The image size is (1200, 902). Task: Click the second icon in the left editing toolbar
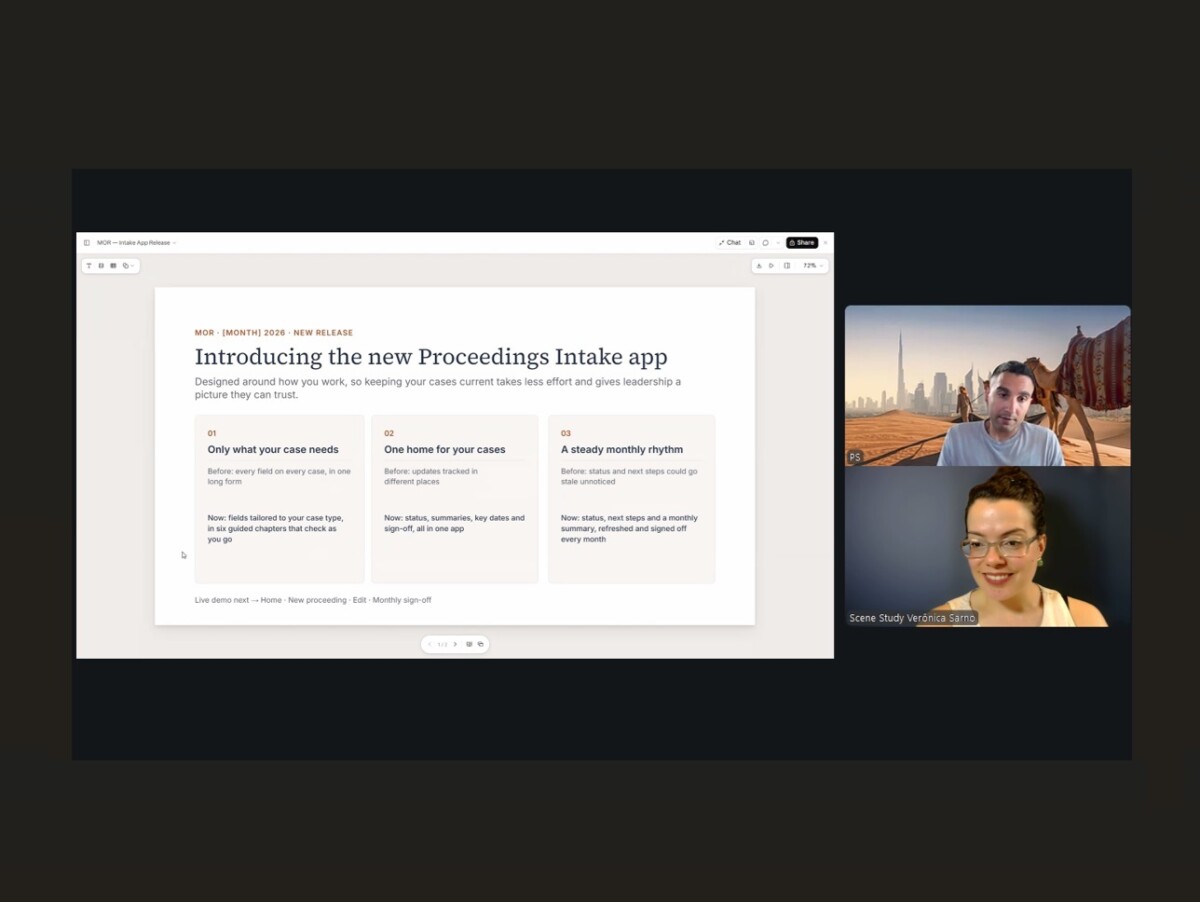pyautogui.click(x=101, y=266)
